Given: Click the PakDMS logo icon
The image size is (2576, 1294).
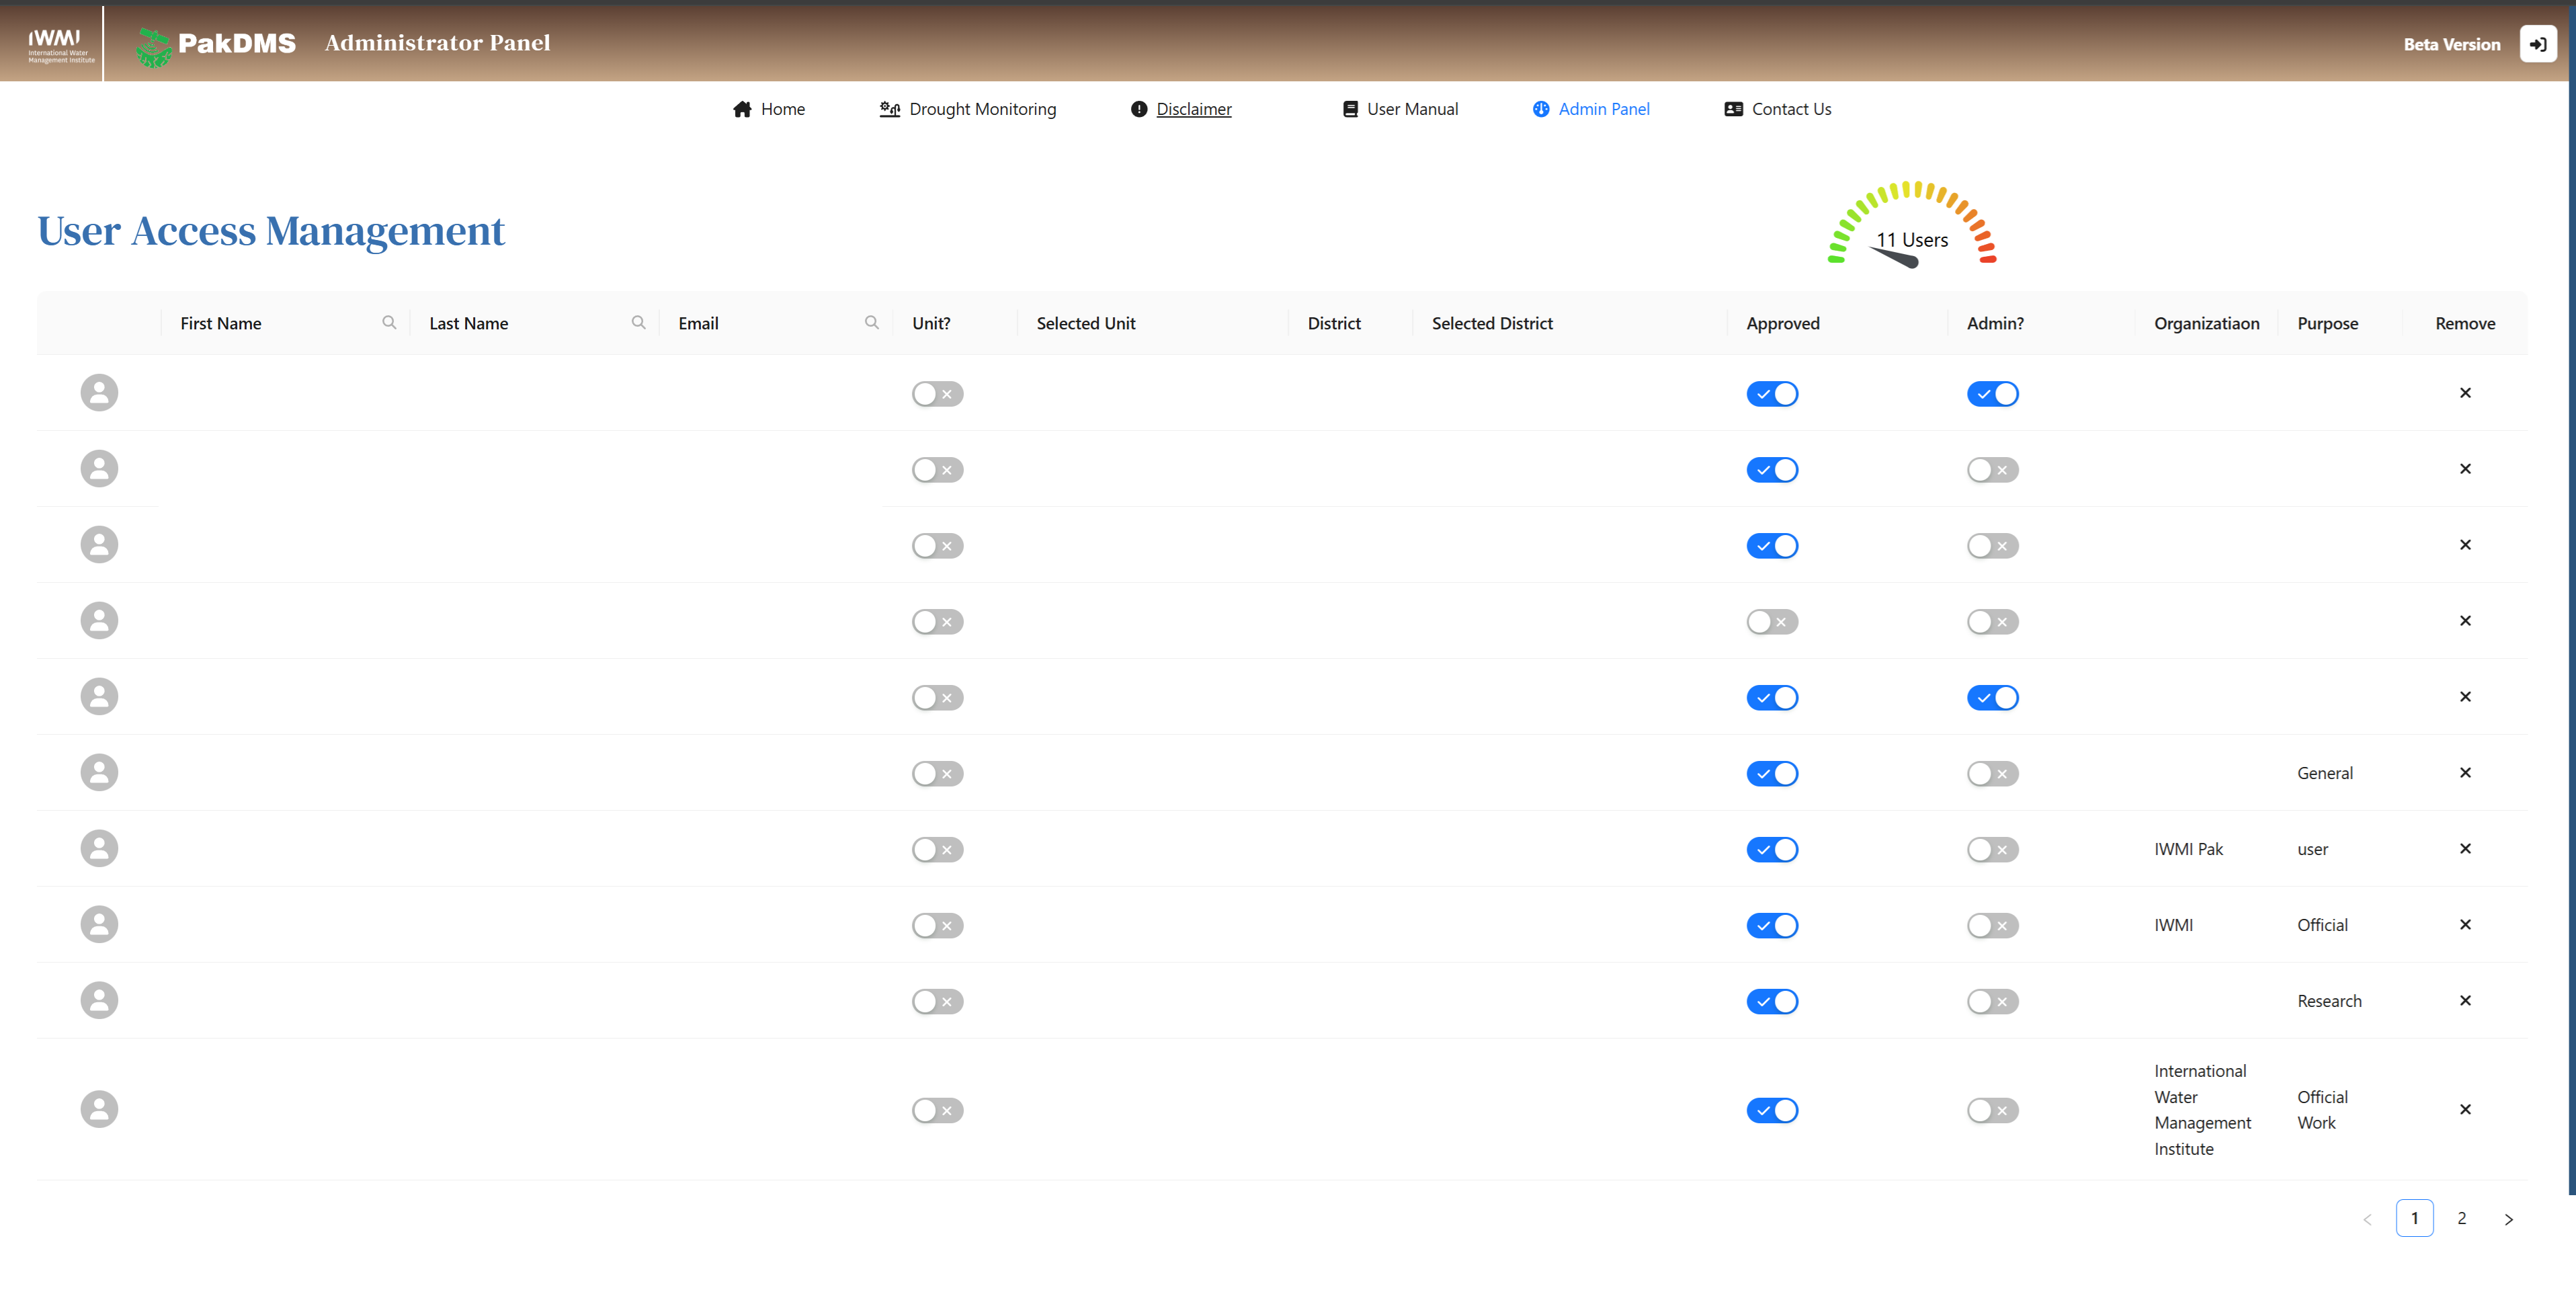Looking at the screenshot, I should (x=153, y=46).
